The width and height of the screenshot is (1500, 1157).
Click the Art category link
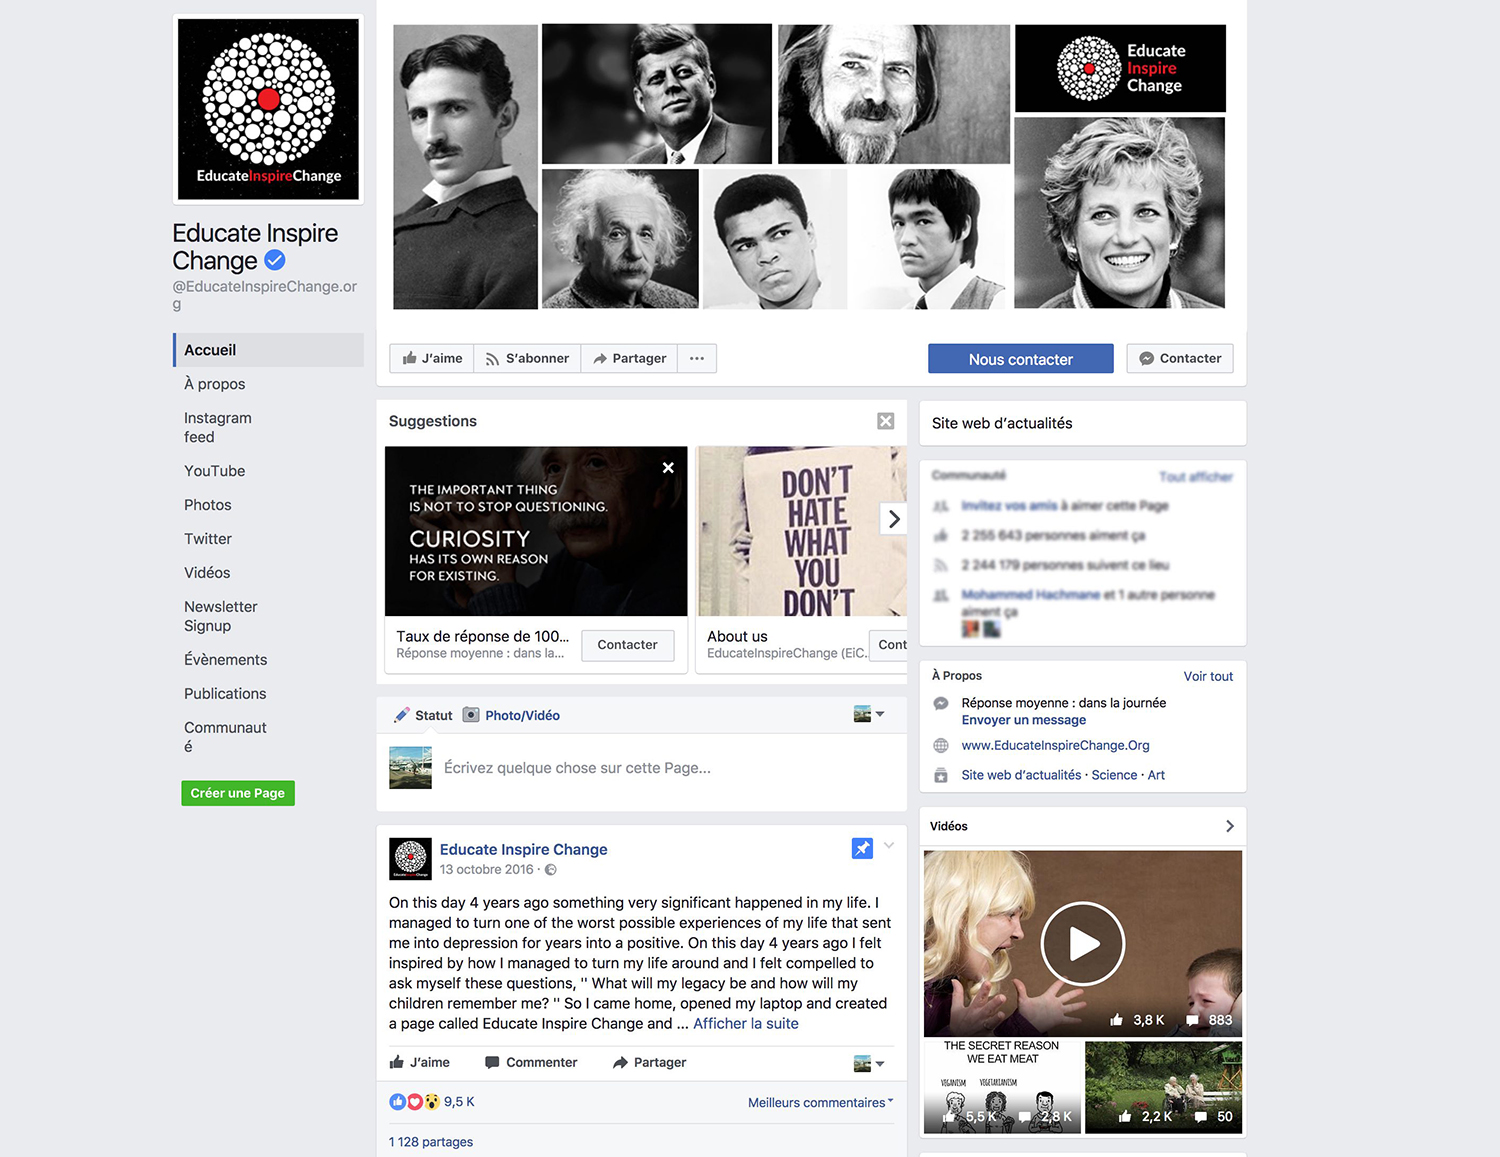pyautogui.click(x=1156, y=775)
